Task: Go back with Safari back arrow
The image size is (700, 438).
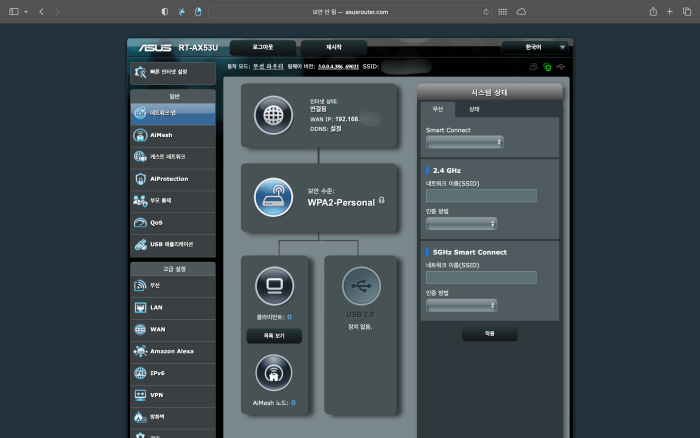Action: coord(41,12)
